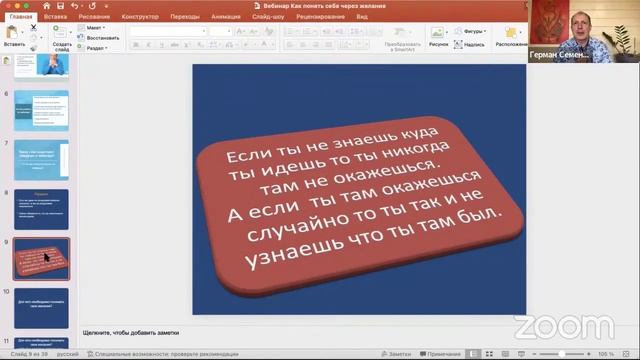Align text left
Screen dimensions: 640x360
[290, 44]
